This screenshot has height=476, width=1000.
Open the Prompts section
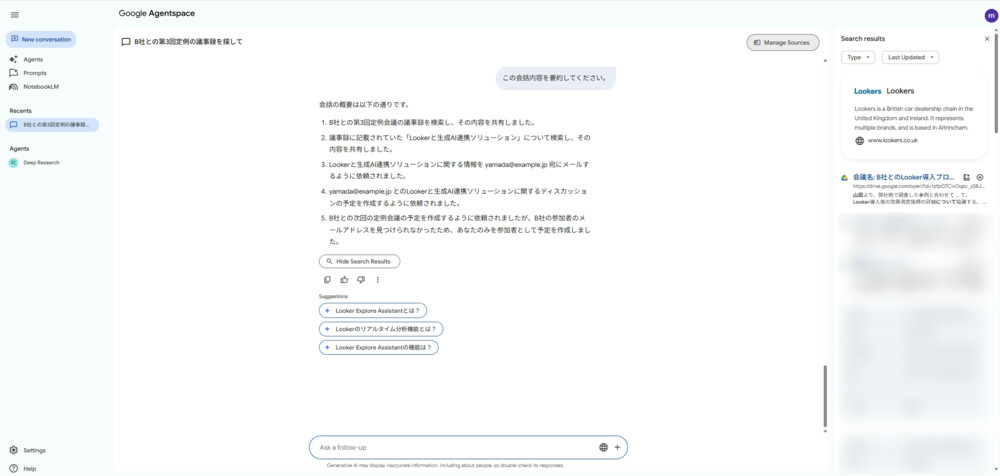point(34,73)
